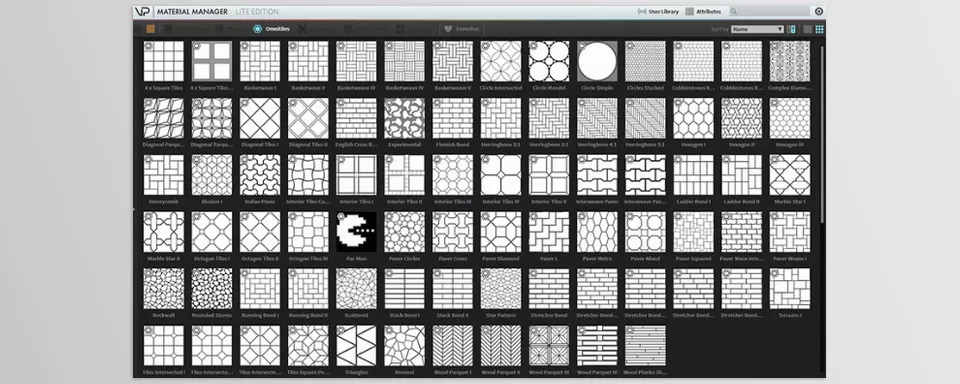Image resolution: width=960 pixels, height=384 pixels.
Task: Select the Triangles pattern
Action: (x=356, y=345)
